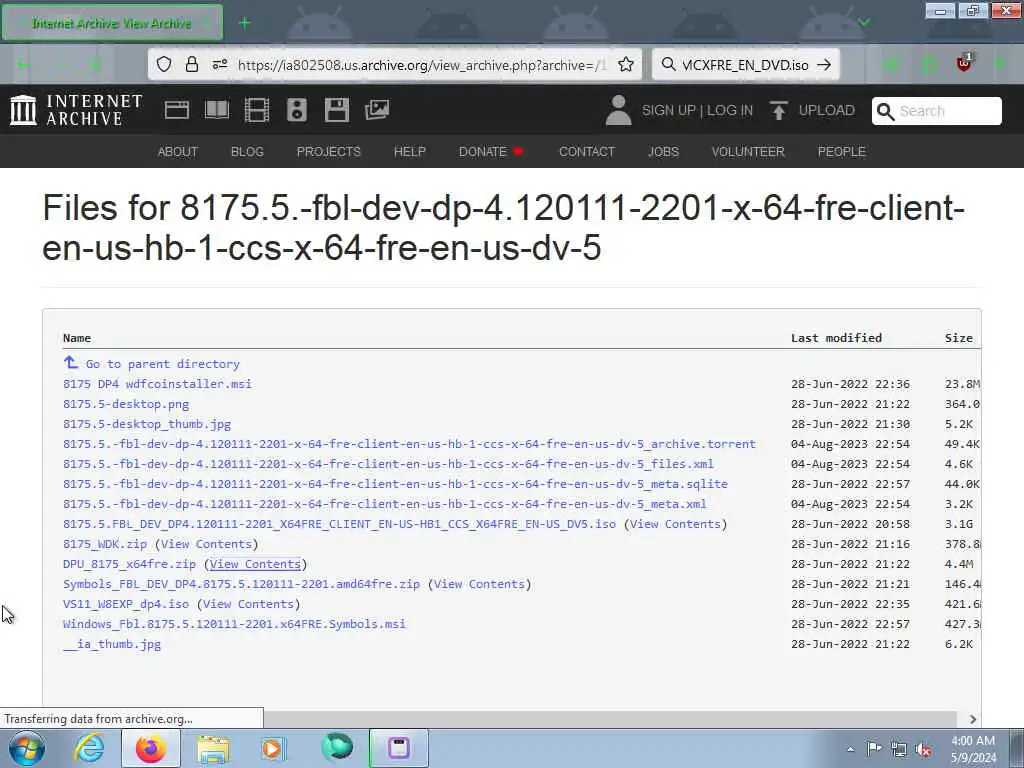The width and height of the screenshot is (1024, 768).
Task: Open Windows Explorer folder in taskbar
Action: (x=213, y=749)
